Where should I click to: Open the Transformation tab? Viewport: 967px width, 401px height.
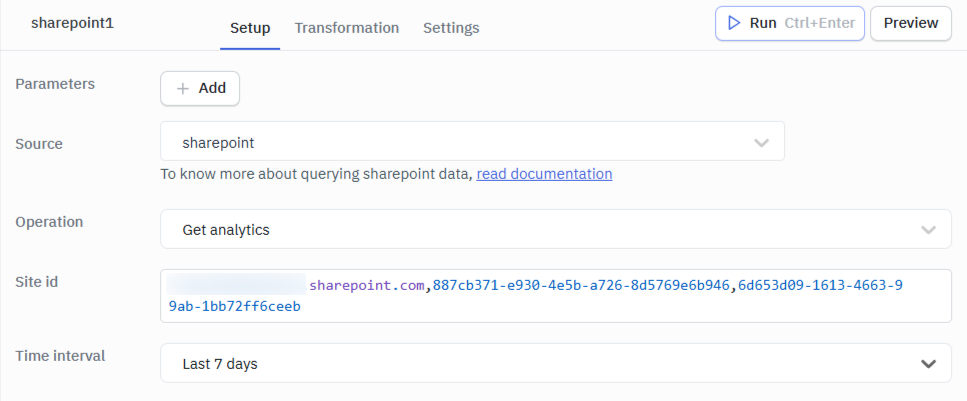click(x=347, y=28)
